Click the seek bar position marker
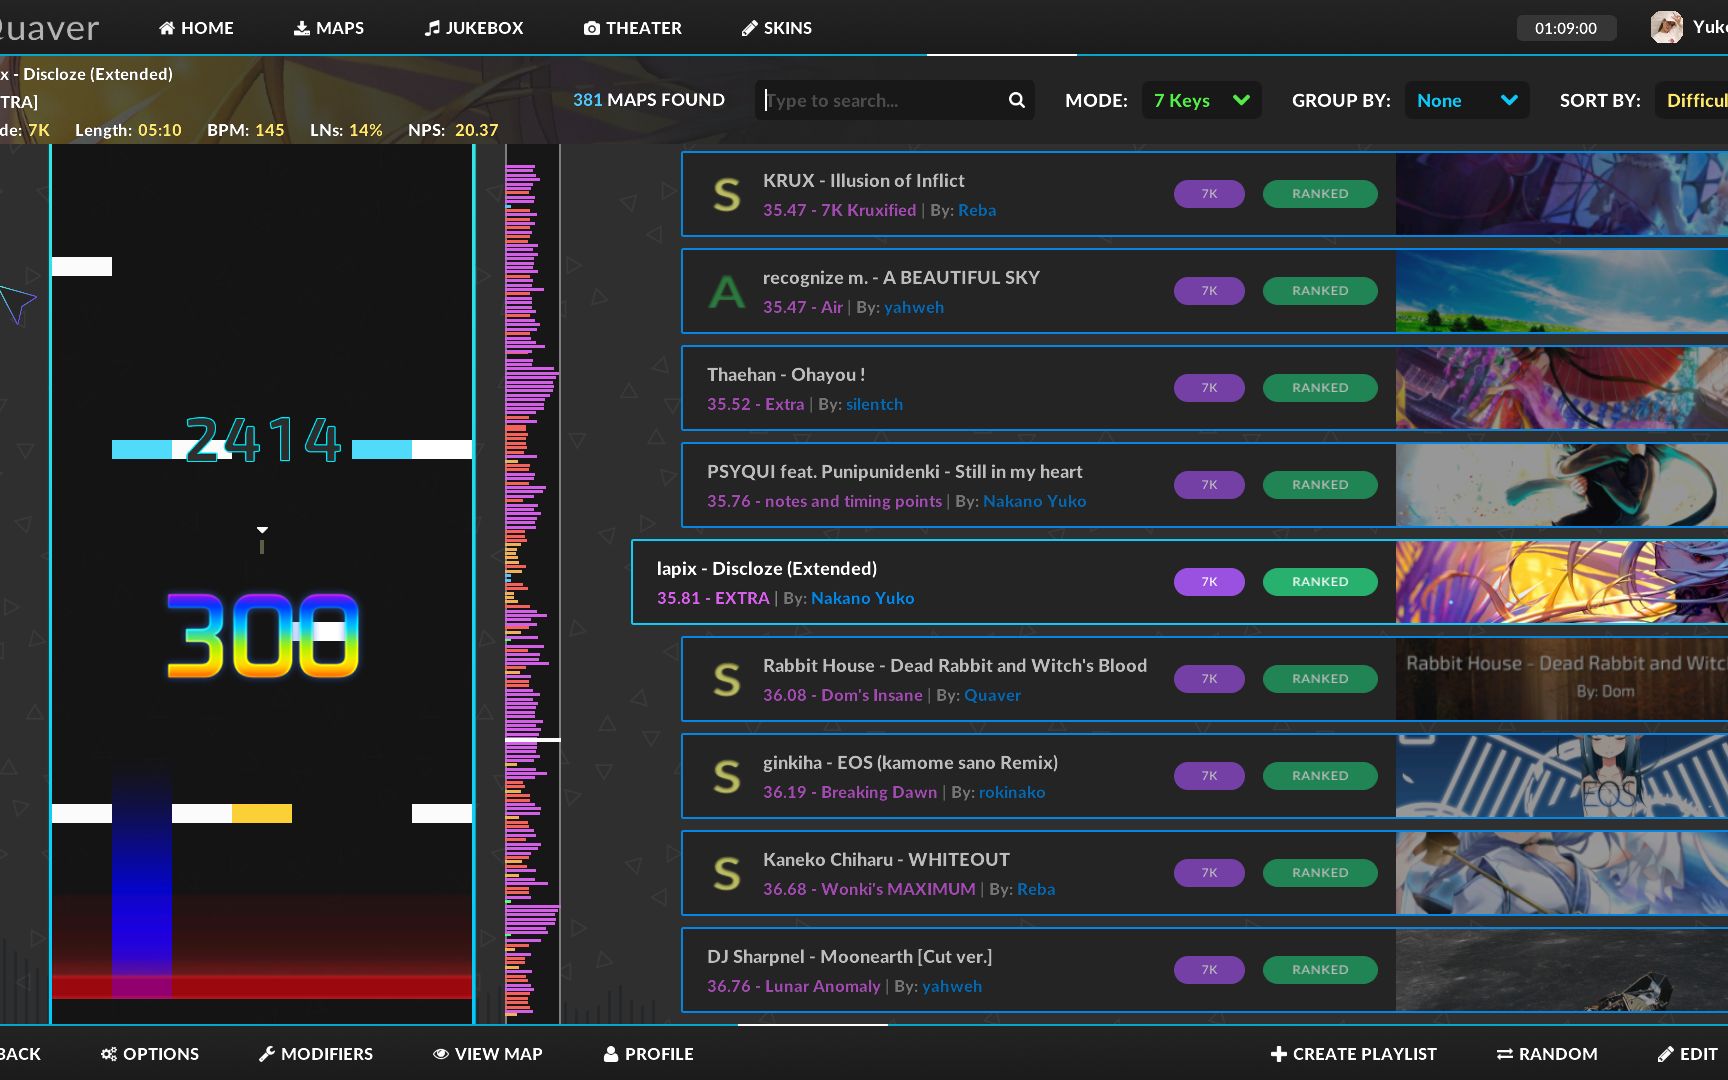The width and height of the screenshot is (1728, 1080). pyautogui.click(x=532, y=739)
